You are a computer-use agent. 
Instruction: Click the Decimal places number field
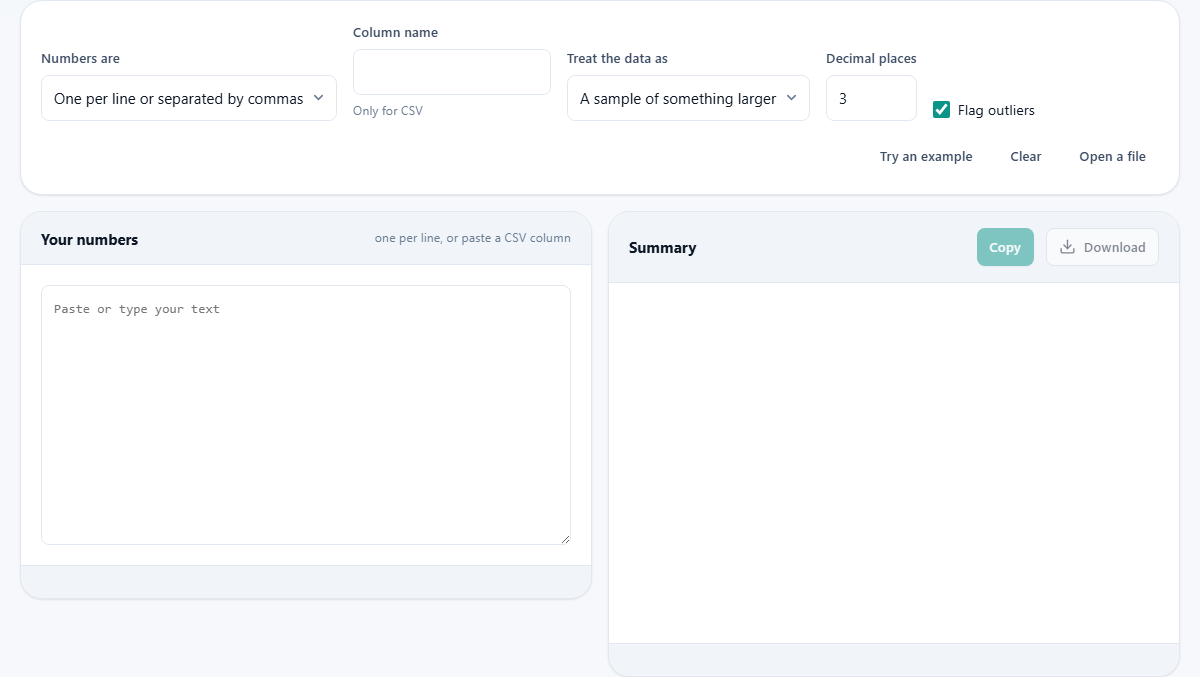coord(871,98)
